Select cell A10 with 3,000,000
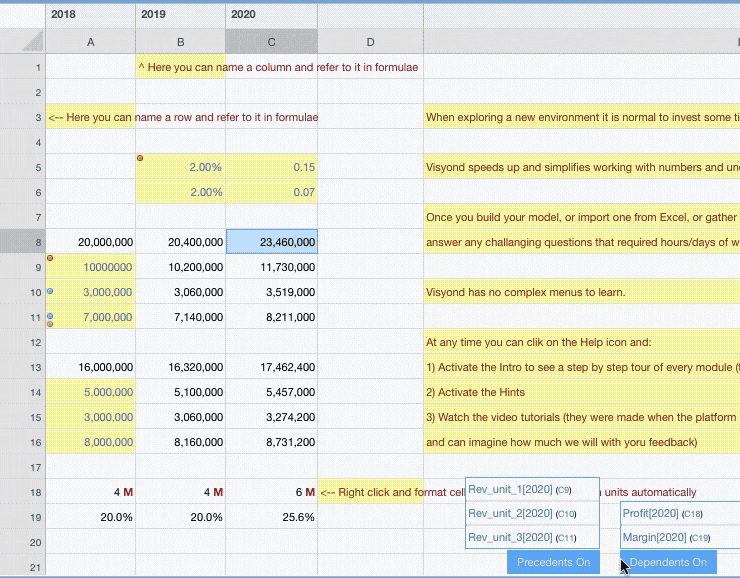 (x=91, y=292)
